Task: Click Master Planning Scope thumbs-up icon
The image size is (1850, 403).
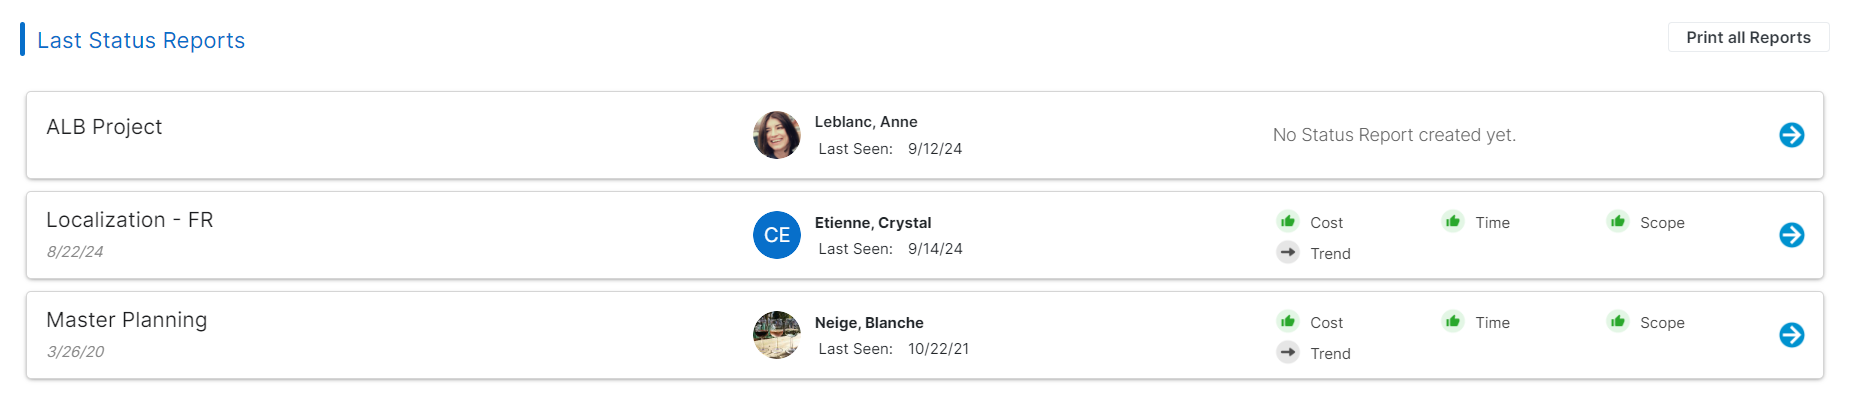Action: click(1617, 321)
